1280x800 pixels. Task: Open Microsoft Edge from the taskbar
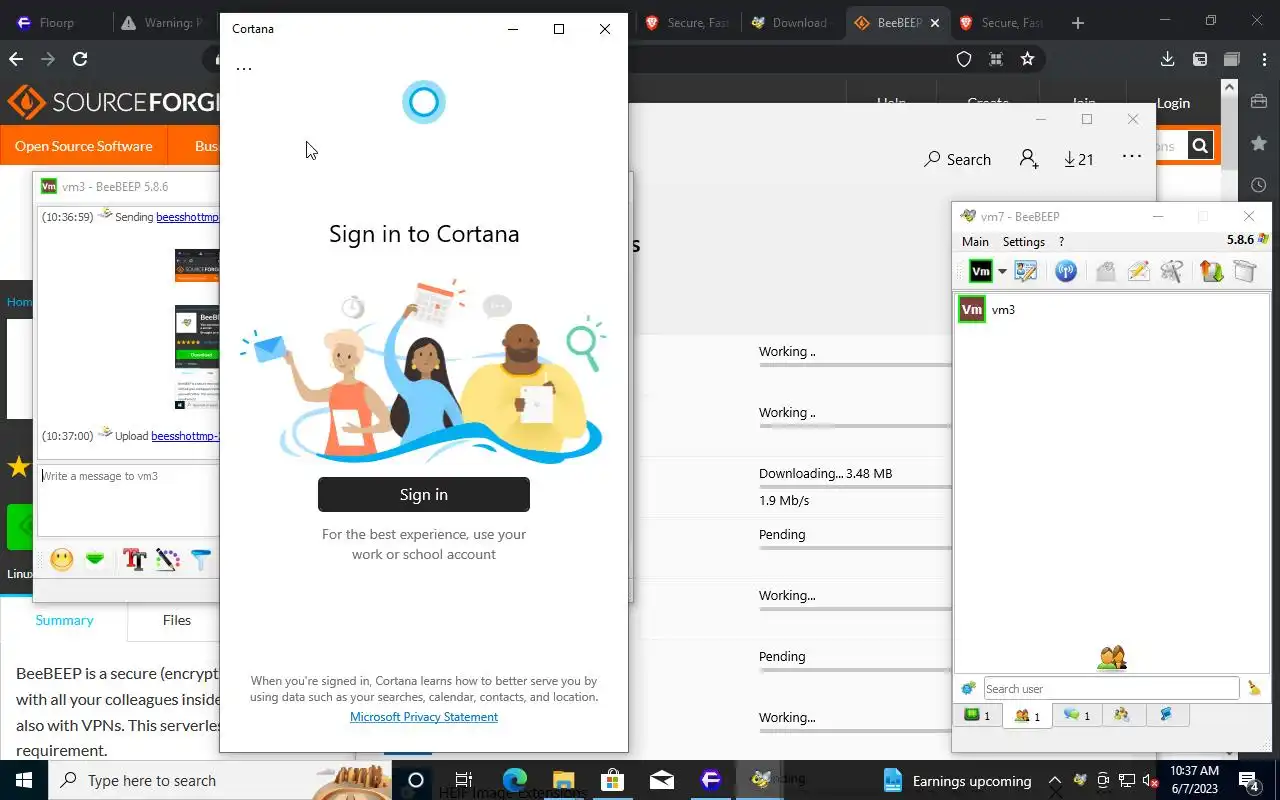click(514, 780)
